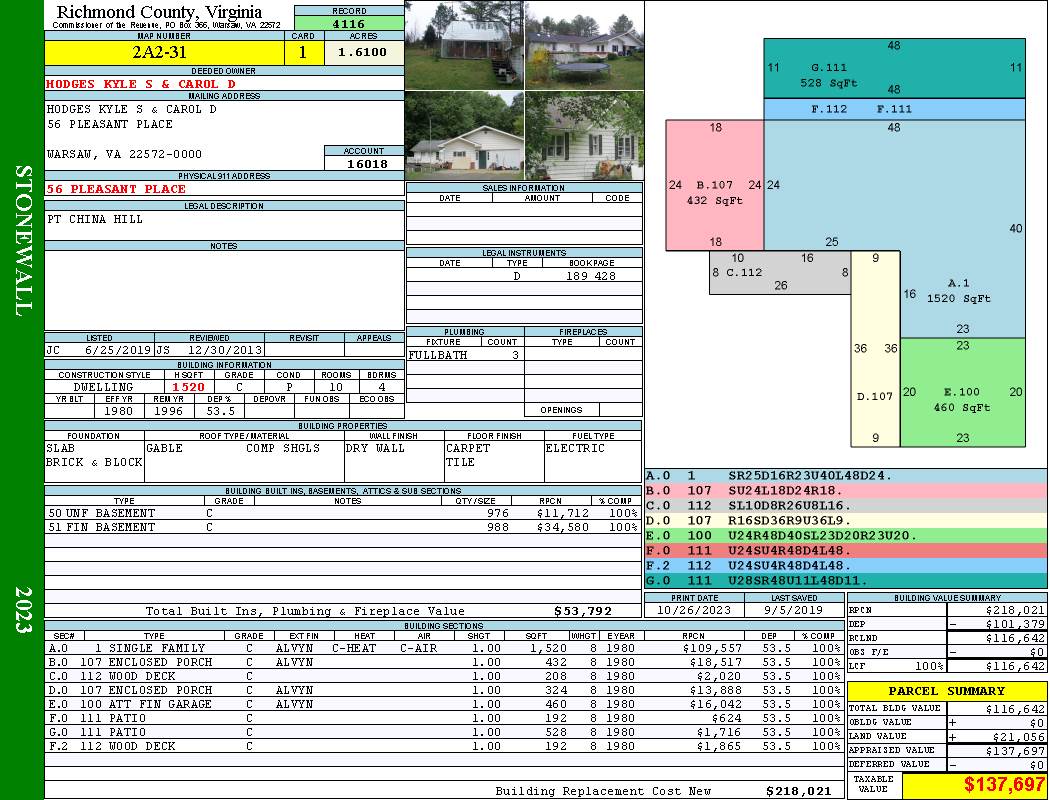
Task: Click the pink B.107 sketch section
Action: coord(715,185)
